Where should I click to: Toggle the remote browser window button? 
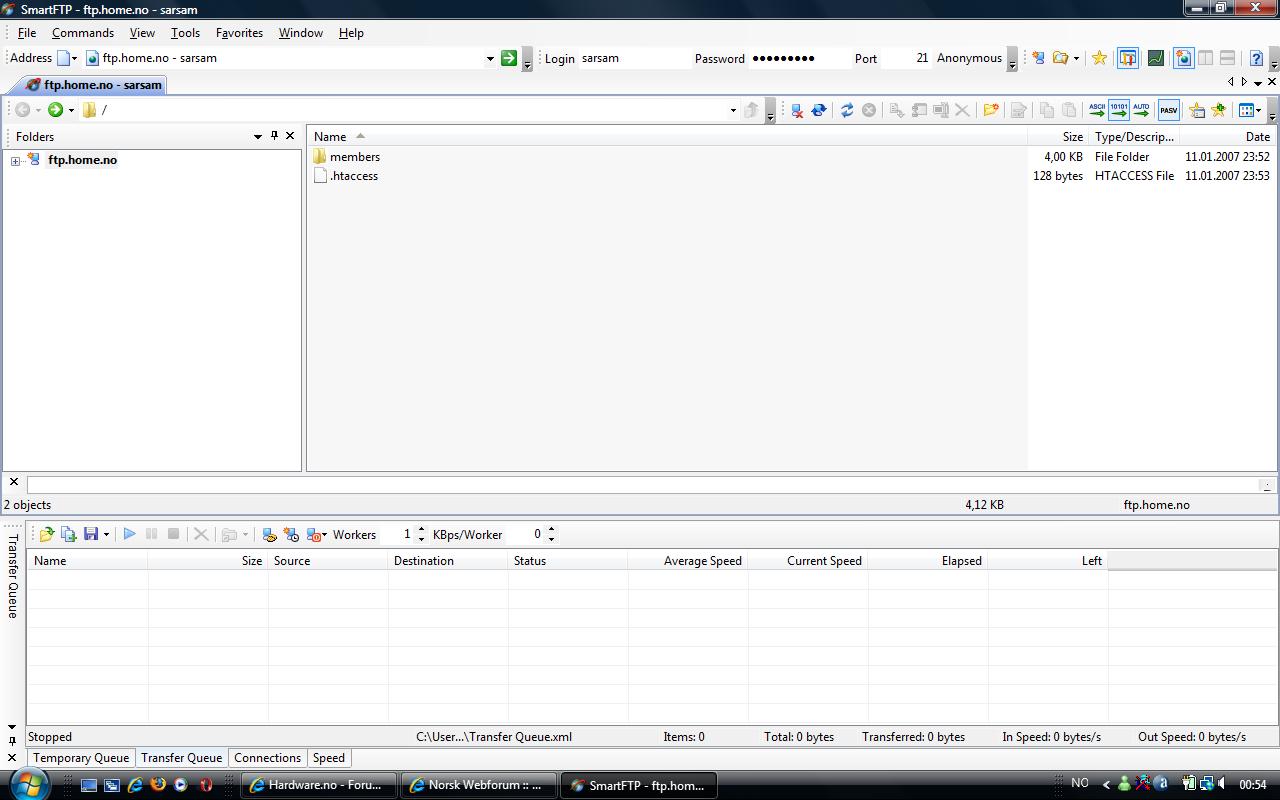[1184, 58]
